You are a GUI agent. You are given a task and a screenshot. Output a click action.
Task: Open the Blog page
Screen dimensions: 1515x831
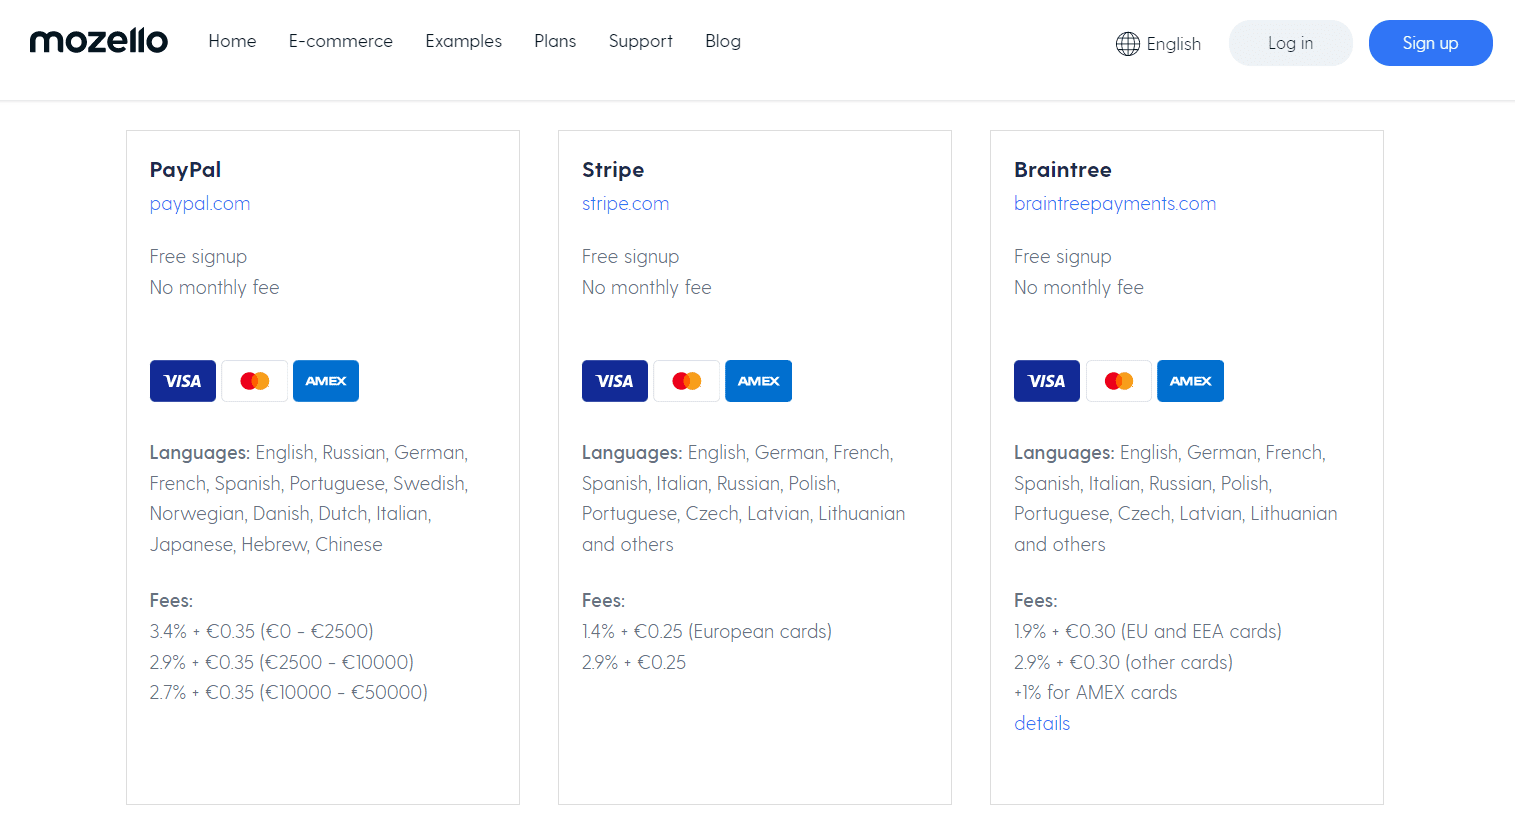[723, 41]
